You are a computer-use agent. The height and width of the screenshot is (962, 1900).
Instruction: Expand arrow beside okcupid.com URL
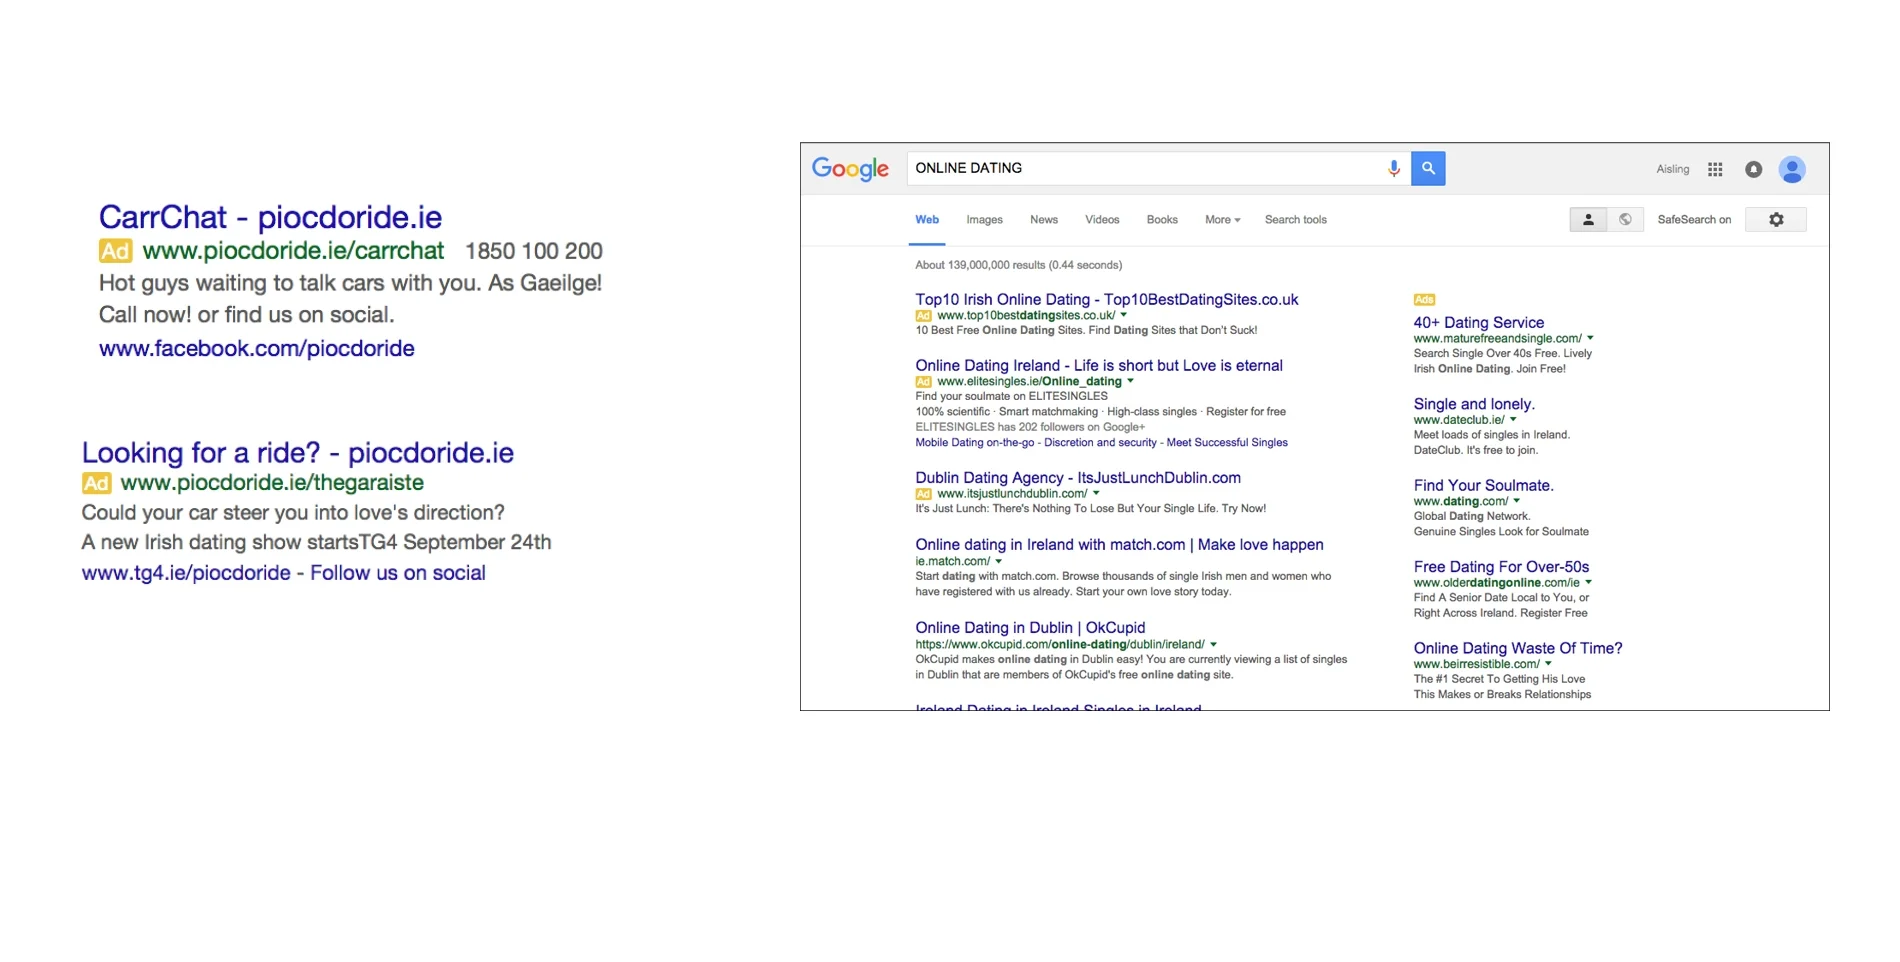1213,644
